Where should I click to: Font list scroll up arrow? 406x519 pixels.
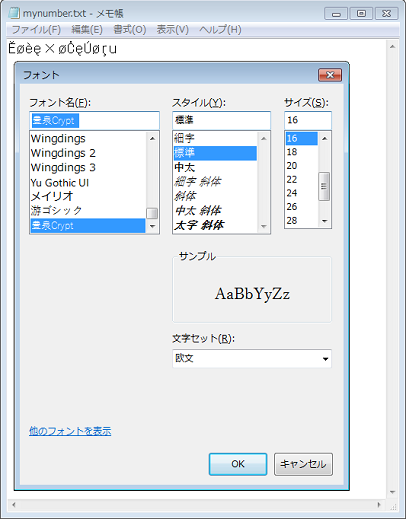tap(152, 138)
